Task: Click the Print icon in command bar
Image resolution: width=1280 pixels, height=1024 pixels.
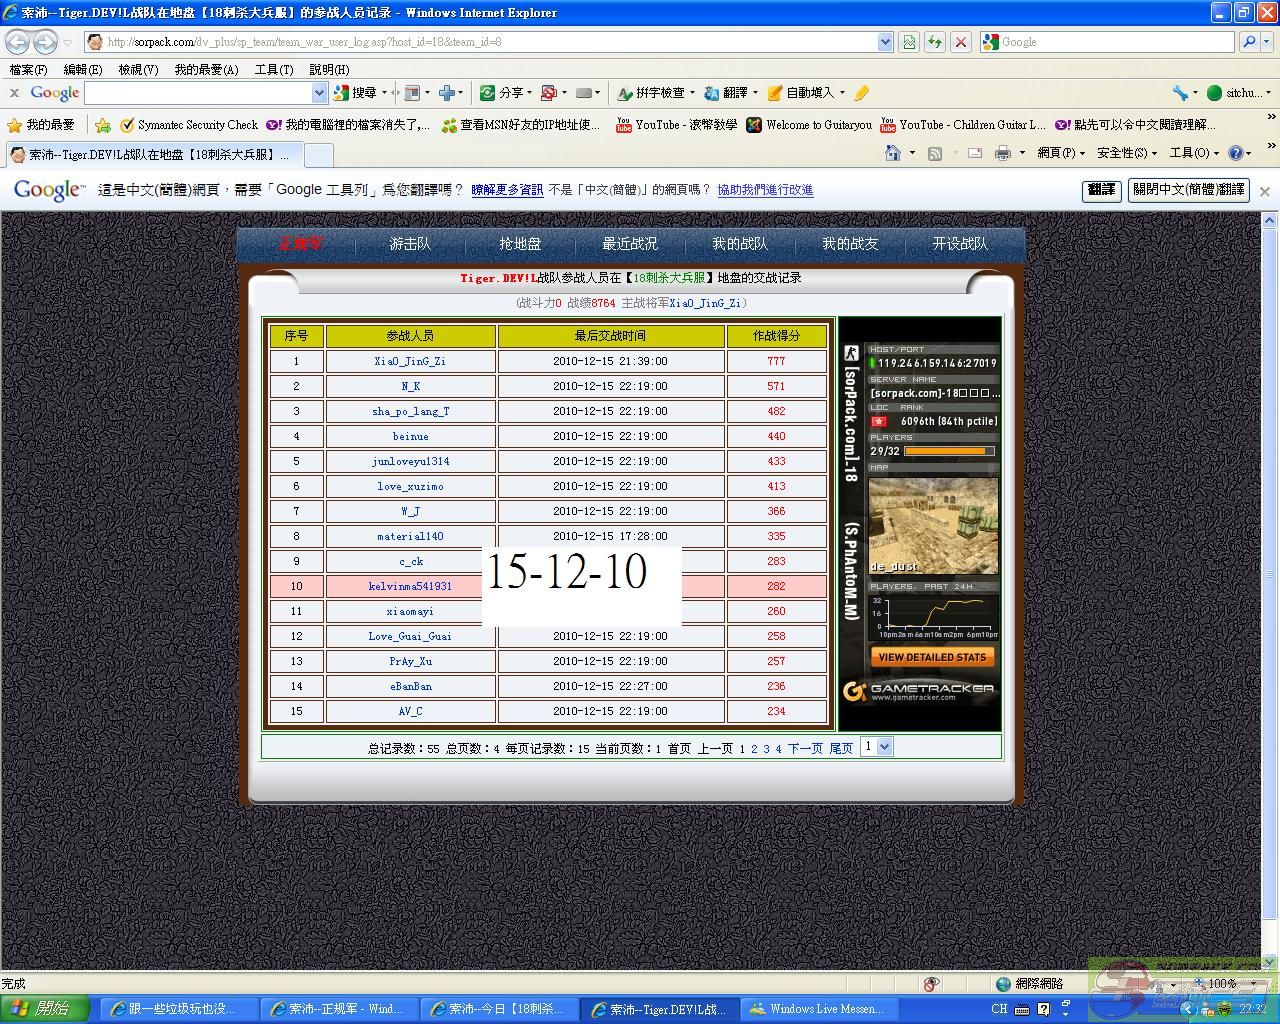Action: [x=1003, y=153]
